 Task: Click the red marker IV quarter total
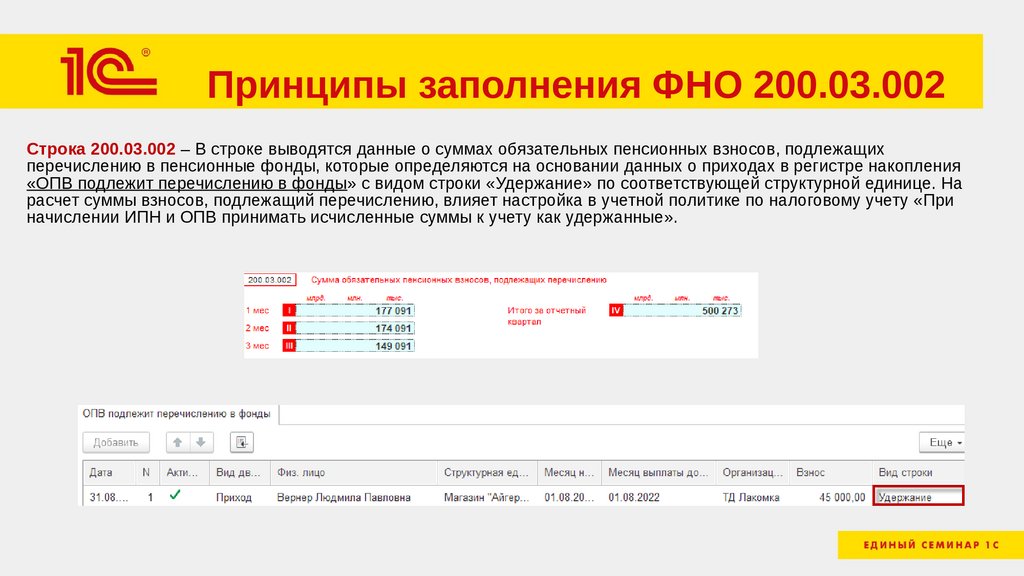pyautogui.click(x=616, y=311)
